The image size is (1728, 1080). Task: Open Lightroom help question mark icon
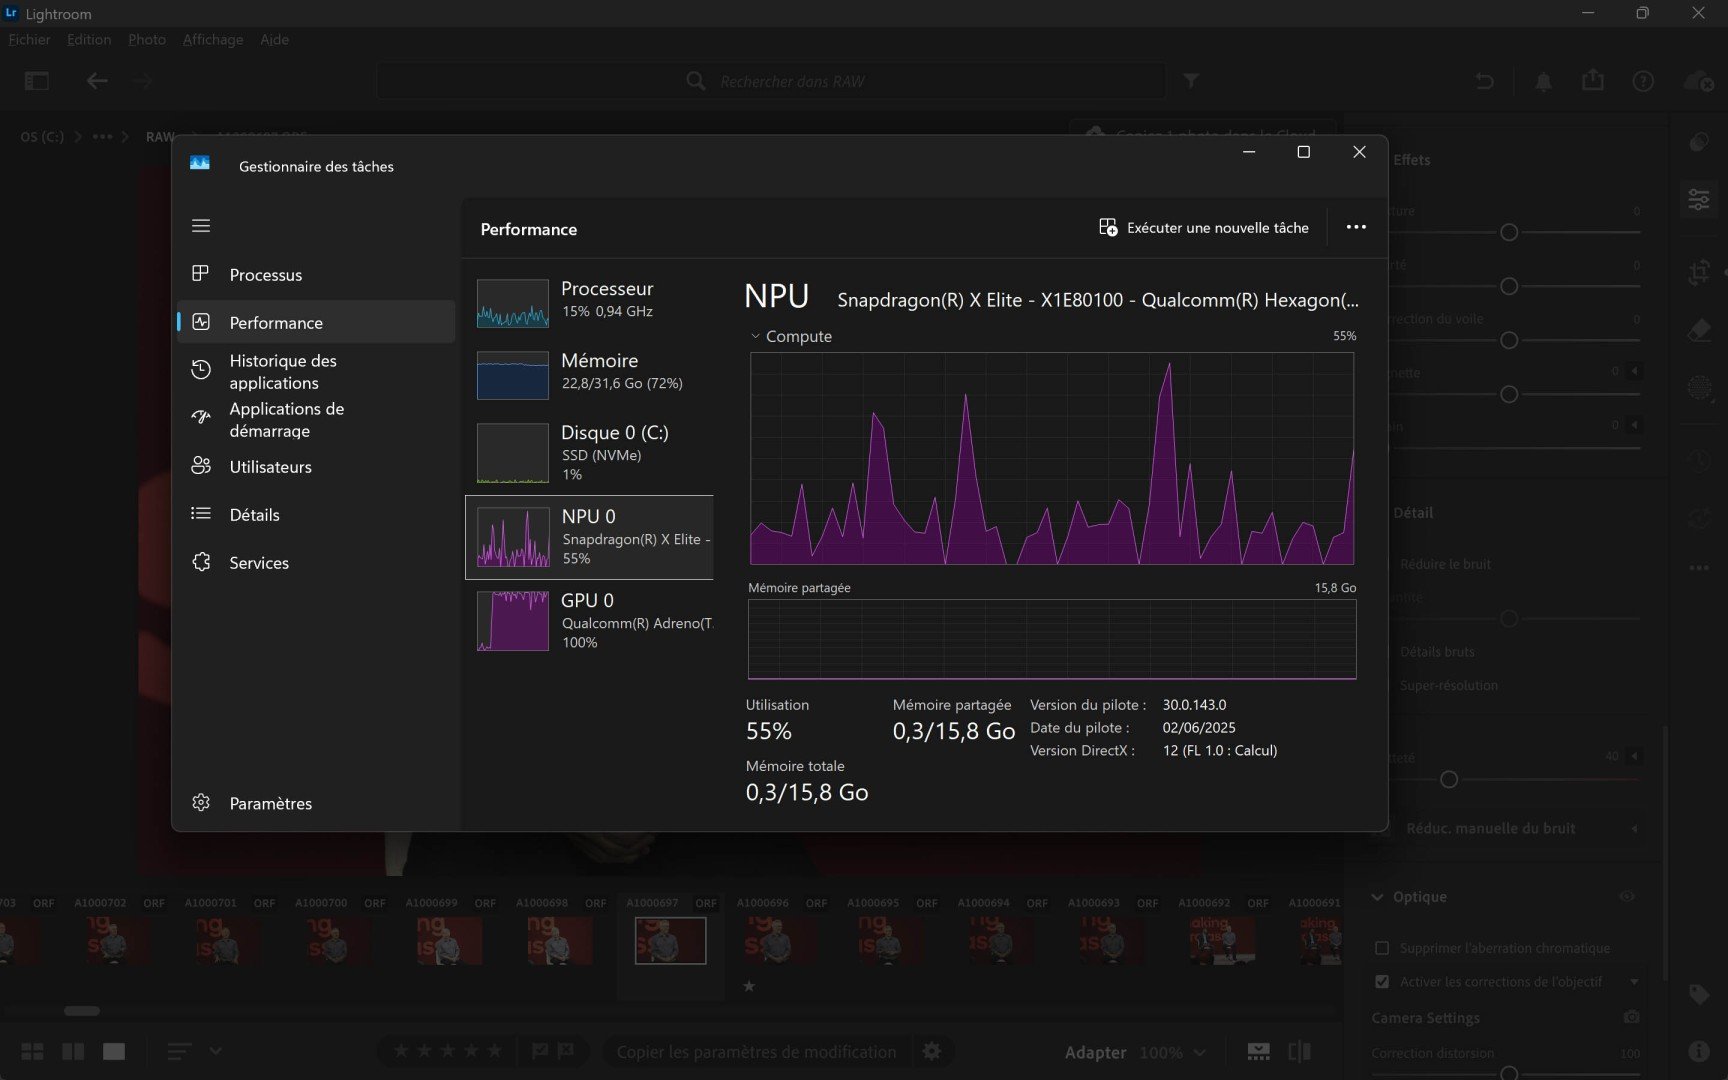tap(1643, 81)
